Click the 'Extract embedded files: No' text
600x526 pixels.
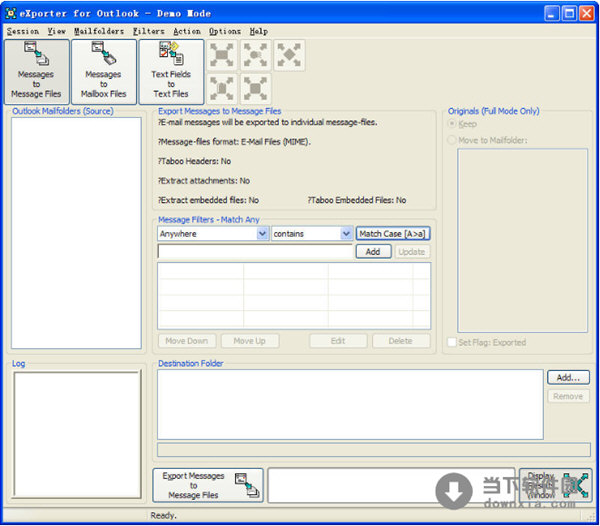[209, 200]
